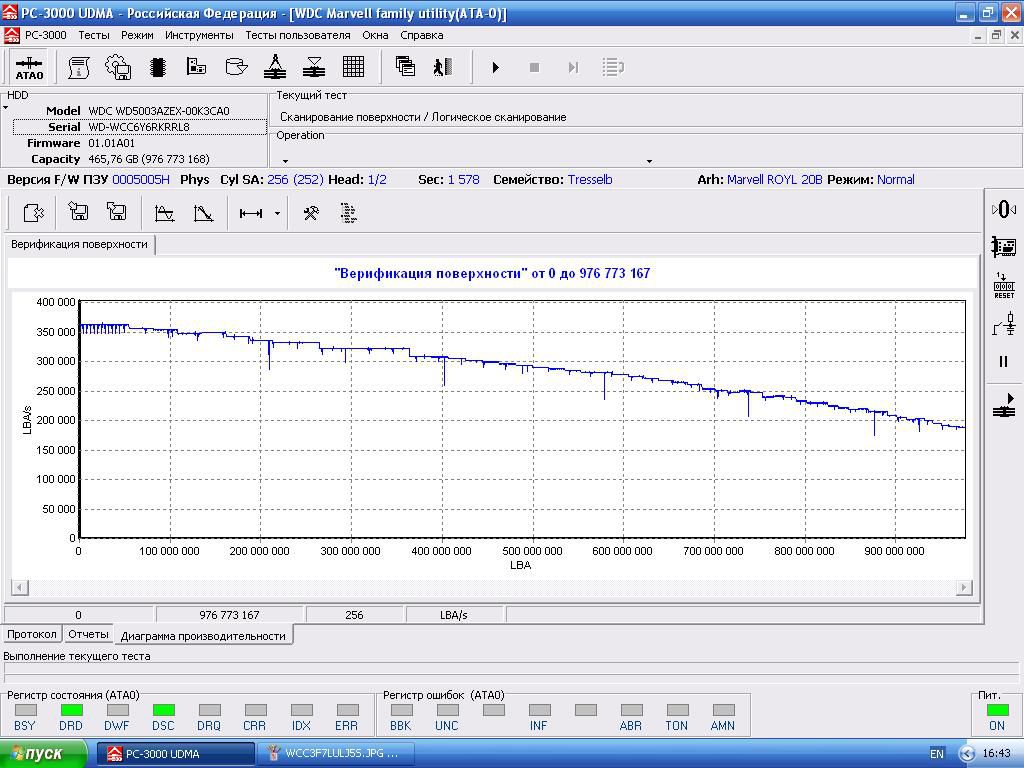The width and height of the screenshot is (1024, 768).
Task: Switch to the WCC3F7LULJ55.JPG taskbar window
Action: pos(334,754)
